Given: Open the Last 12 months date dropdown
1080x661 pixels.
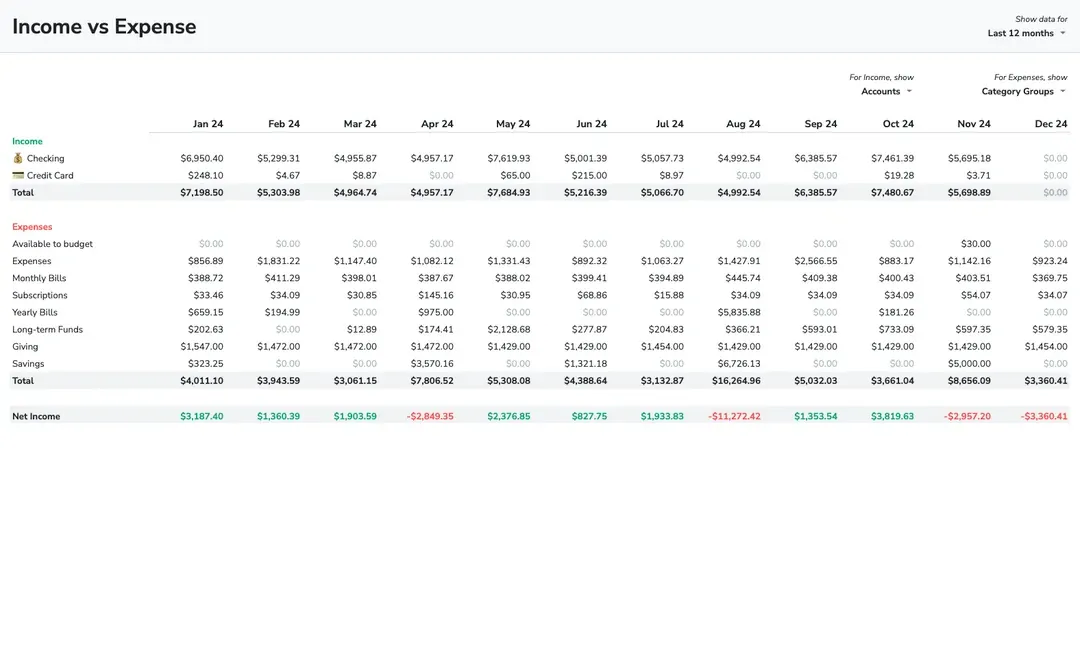Looking at the screenshot, I should tap(1026, 33).
